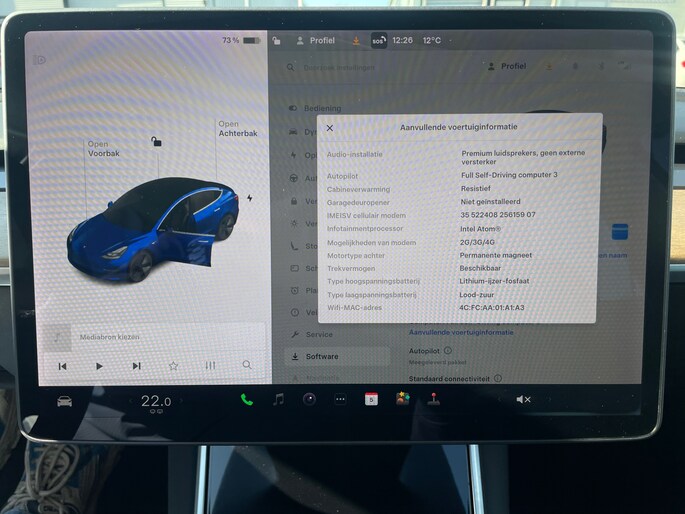Open the dashcam camera icon
Viewport: 685px width, 514px height.
click(x=309, y=399)
